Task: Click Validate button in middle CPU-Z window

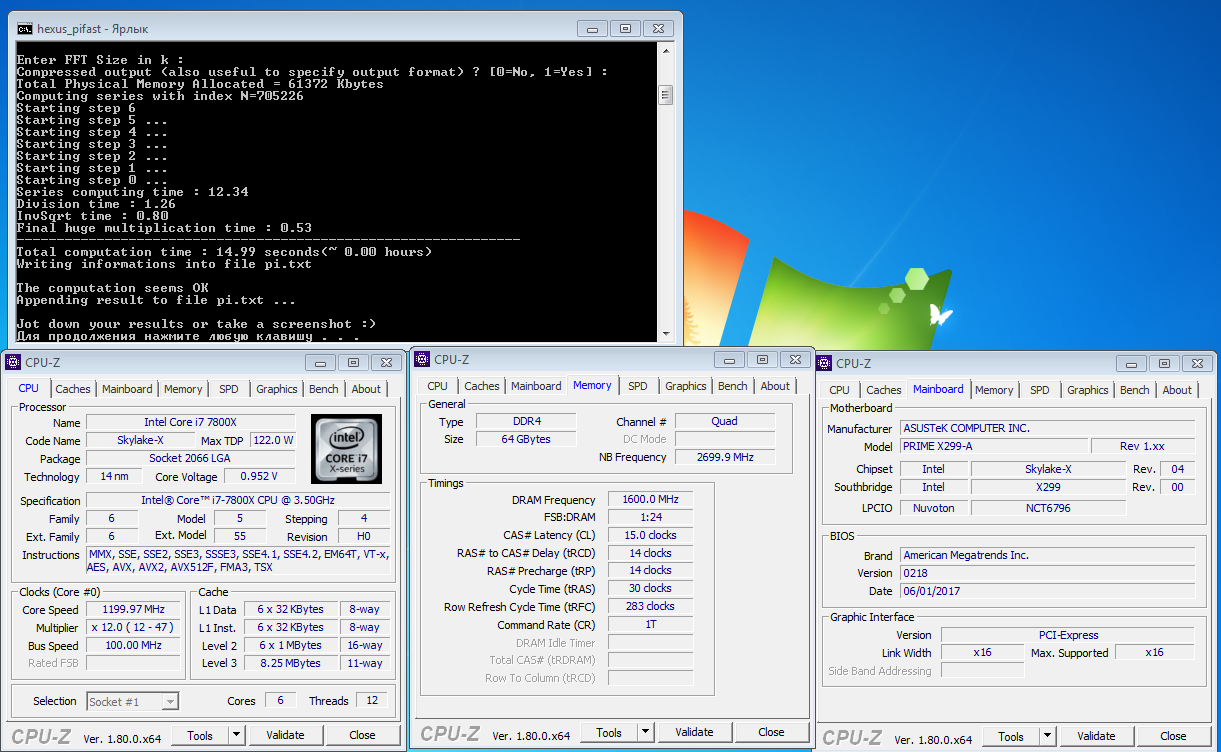Action: pos(694,732)
